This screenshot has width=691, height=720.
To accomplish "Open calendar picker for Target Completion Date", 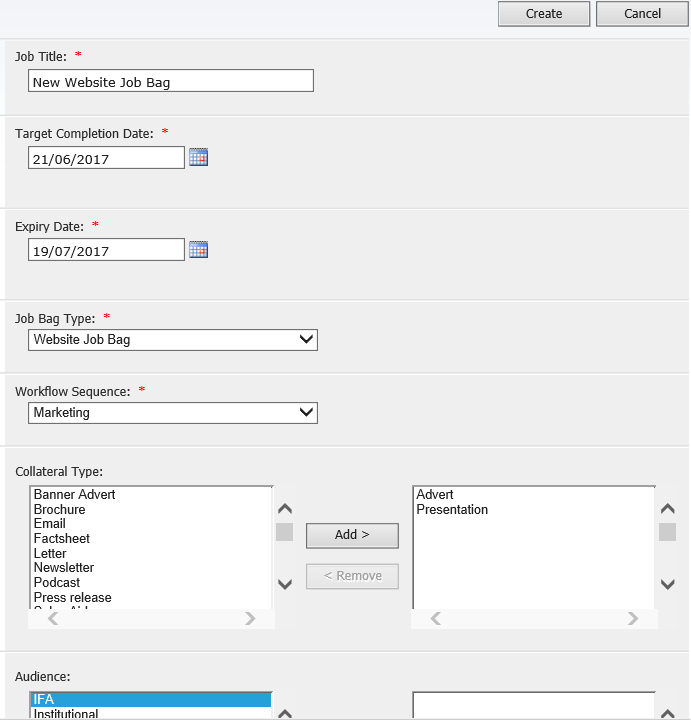I will (x=199, y=157).
